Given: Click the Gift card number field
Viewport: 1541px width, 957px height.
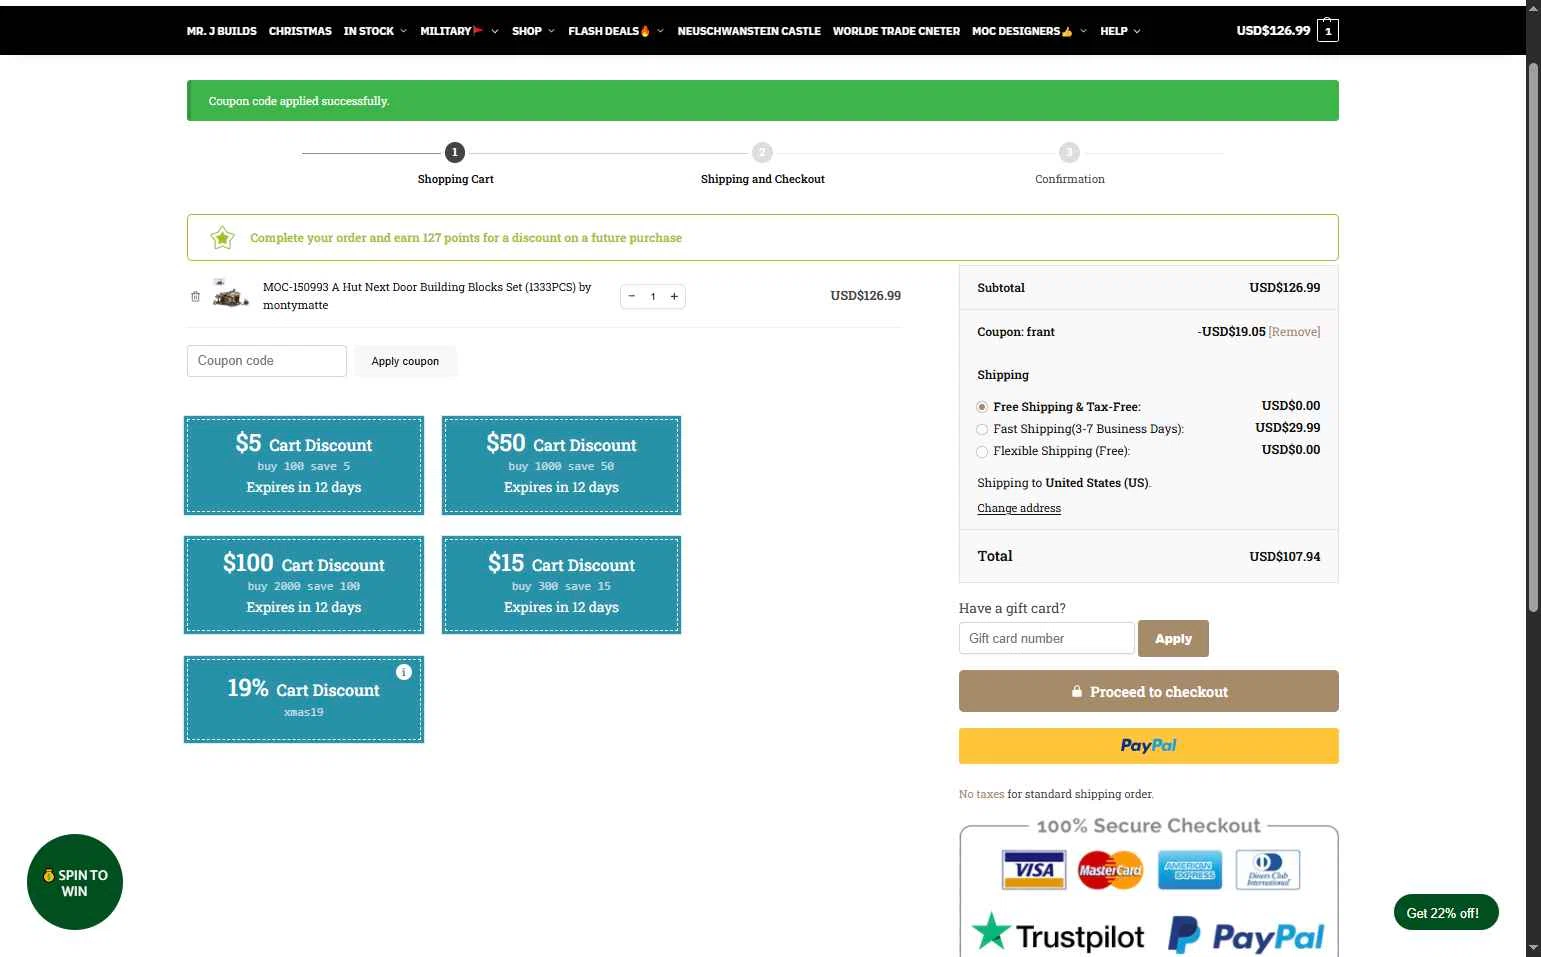Looking at the screenshot, I should point(1047,638).
